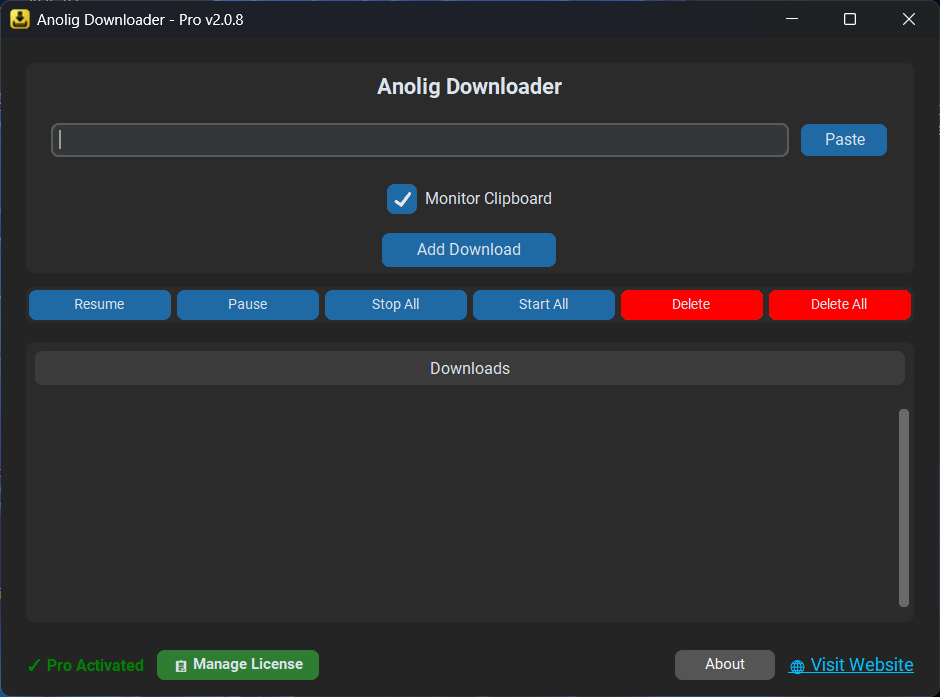Resume the selected download
This screenshot has width=940, height=697.
[99, 304]
